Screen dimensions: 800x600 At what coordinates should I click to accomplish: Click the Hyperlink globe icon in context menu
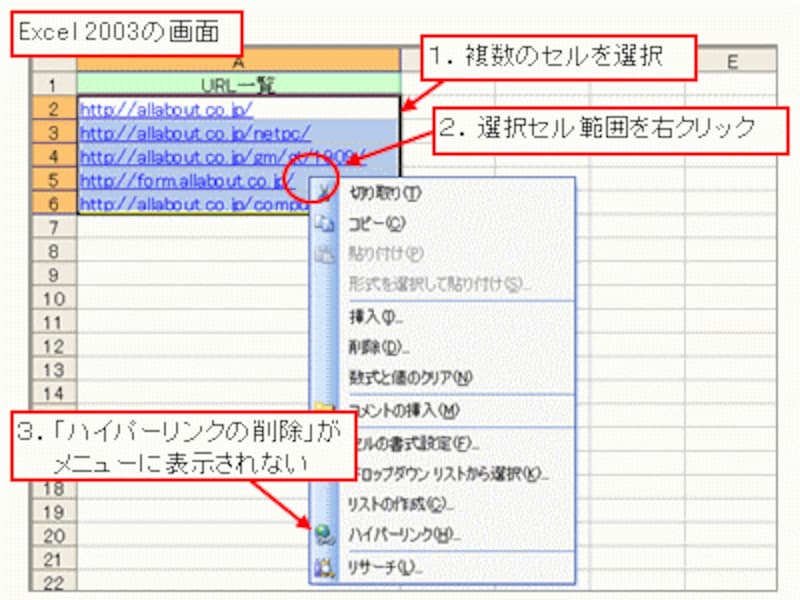coord(324,535)
